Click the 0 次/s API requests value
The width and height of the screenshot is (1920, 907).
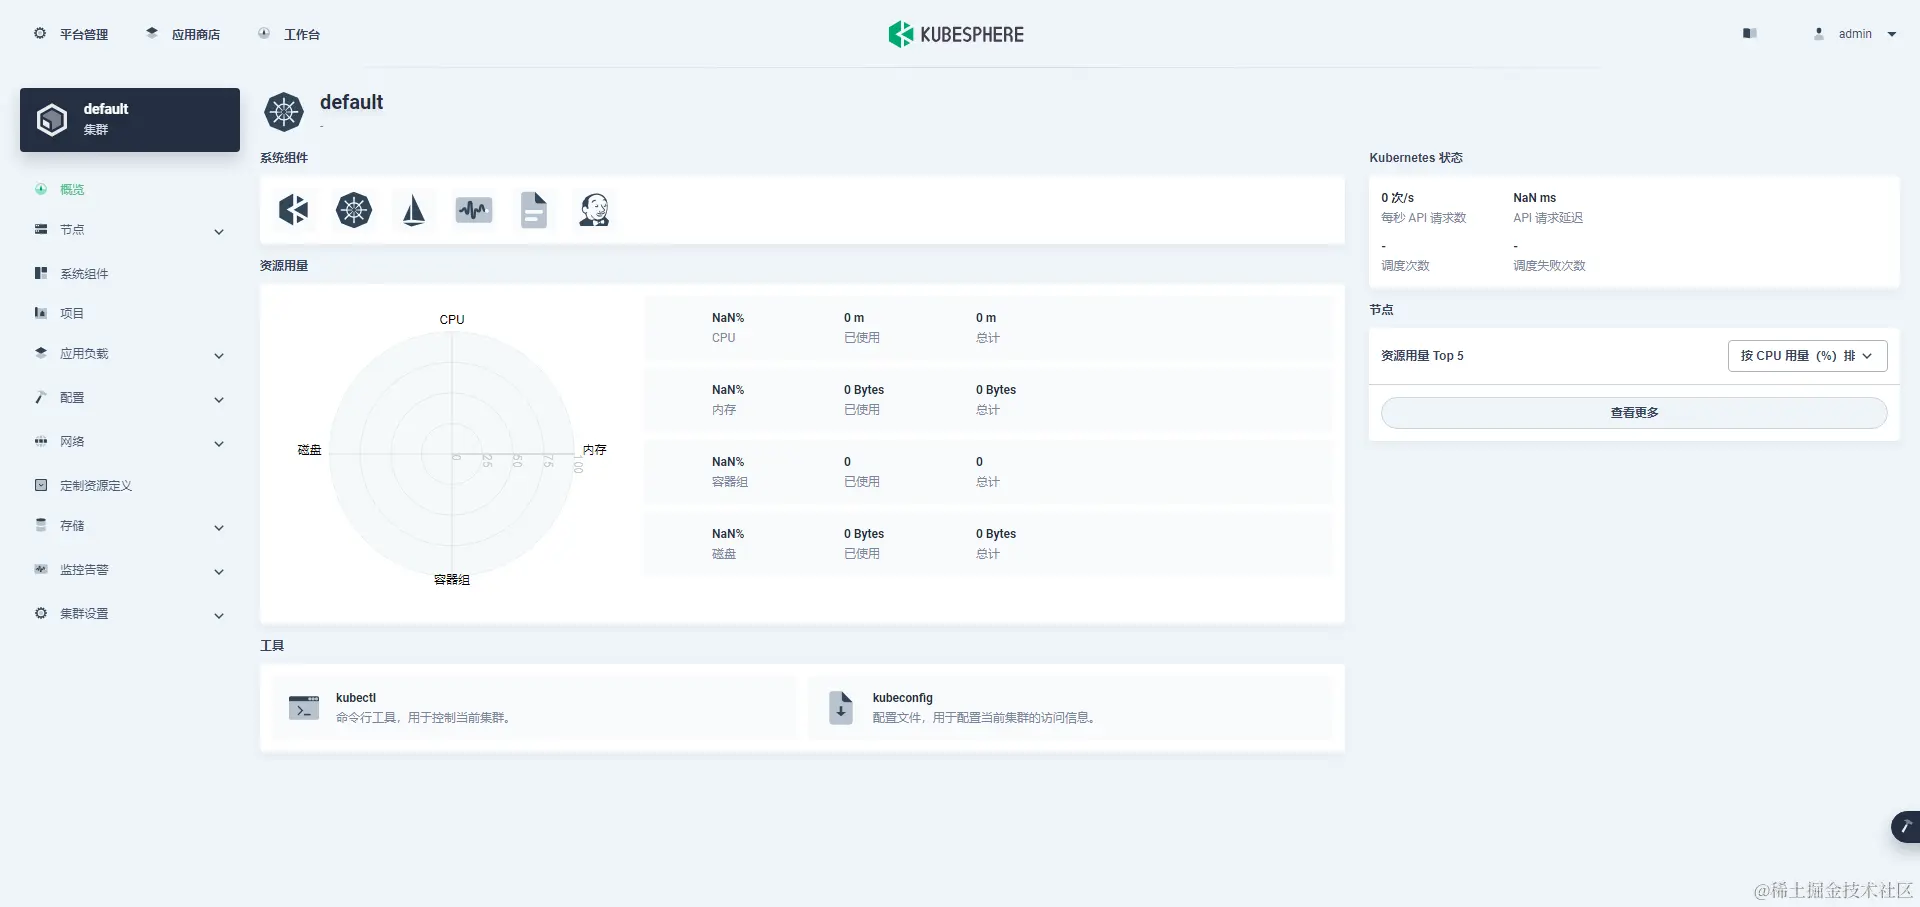point(1398,198)
